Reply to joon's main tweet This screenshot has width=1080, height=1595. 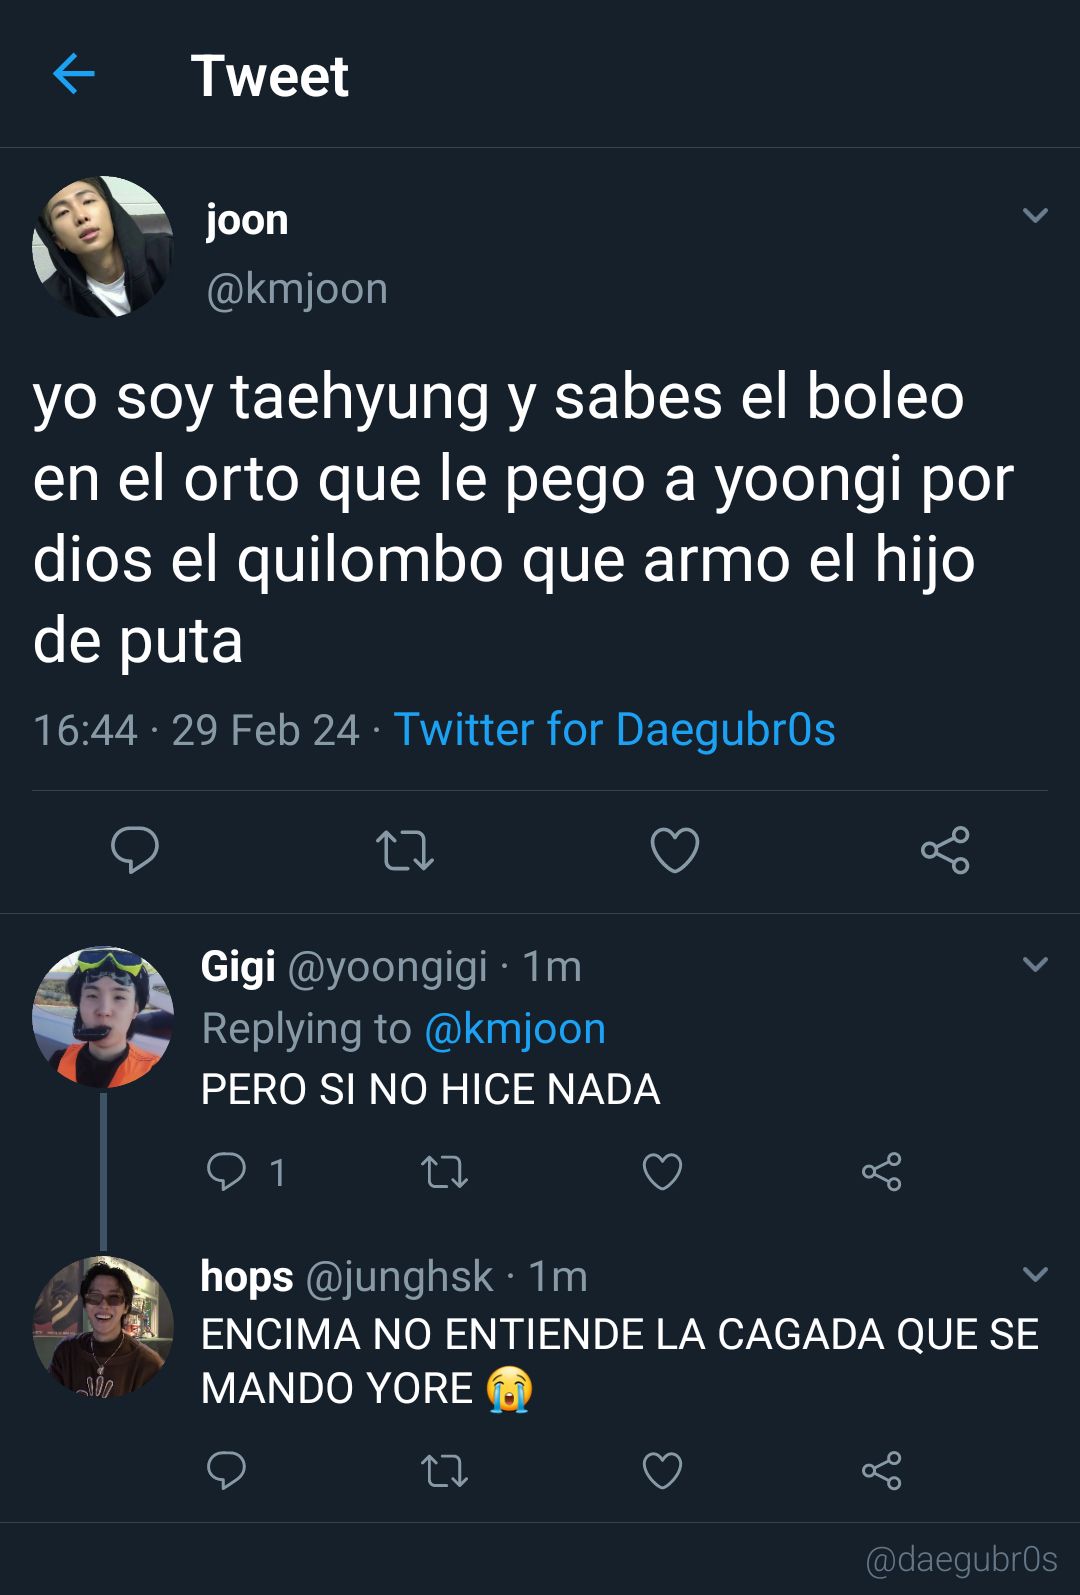(x=135, y=850)
